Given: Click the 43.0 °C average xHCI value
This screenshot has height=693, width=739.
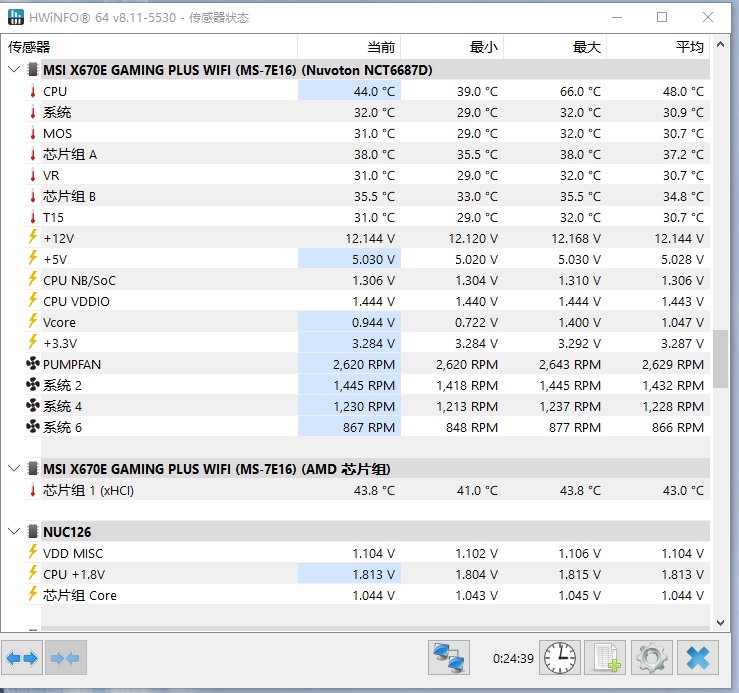Looking at the screenshot, I should (683, 491).
